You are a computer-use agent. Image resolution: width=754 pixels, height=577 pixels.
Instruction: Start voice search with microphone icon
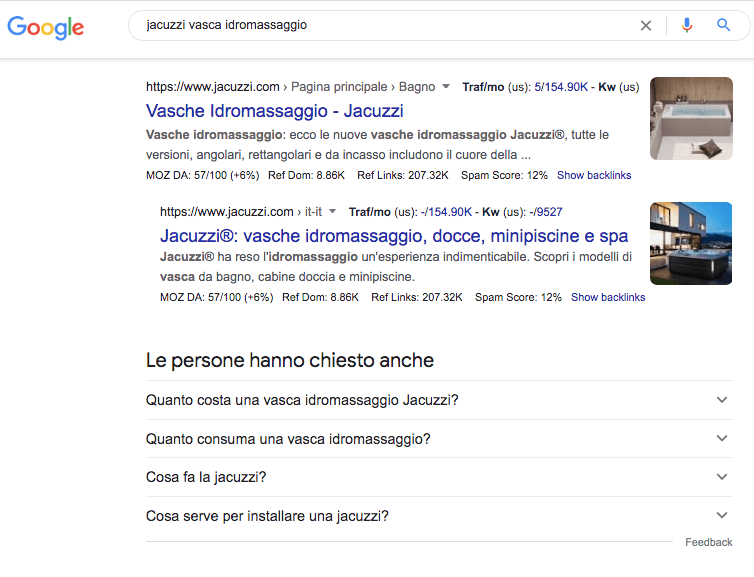coord(686,26)
